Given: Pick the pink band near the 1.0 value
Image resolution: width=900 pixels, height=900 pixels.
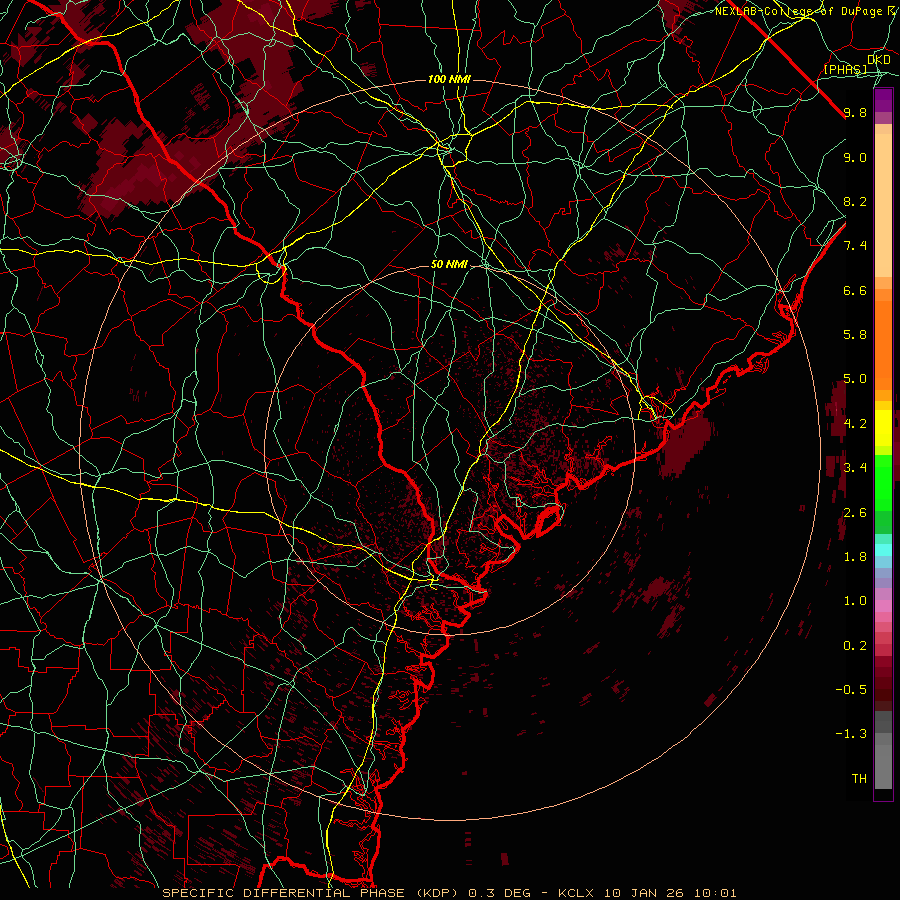Looking at the screenshot, I should point(883,606).
